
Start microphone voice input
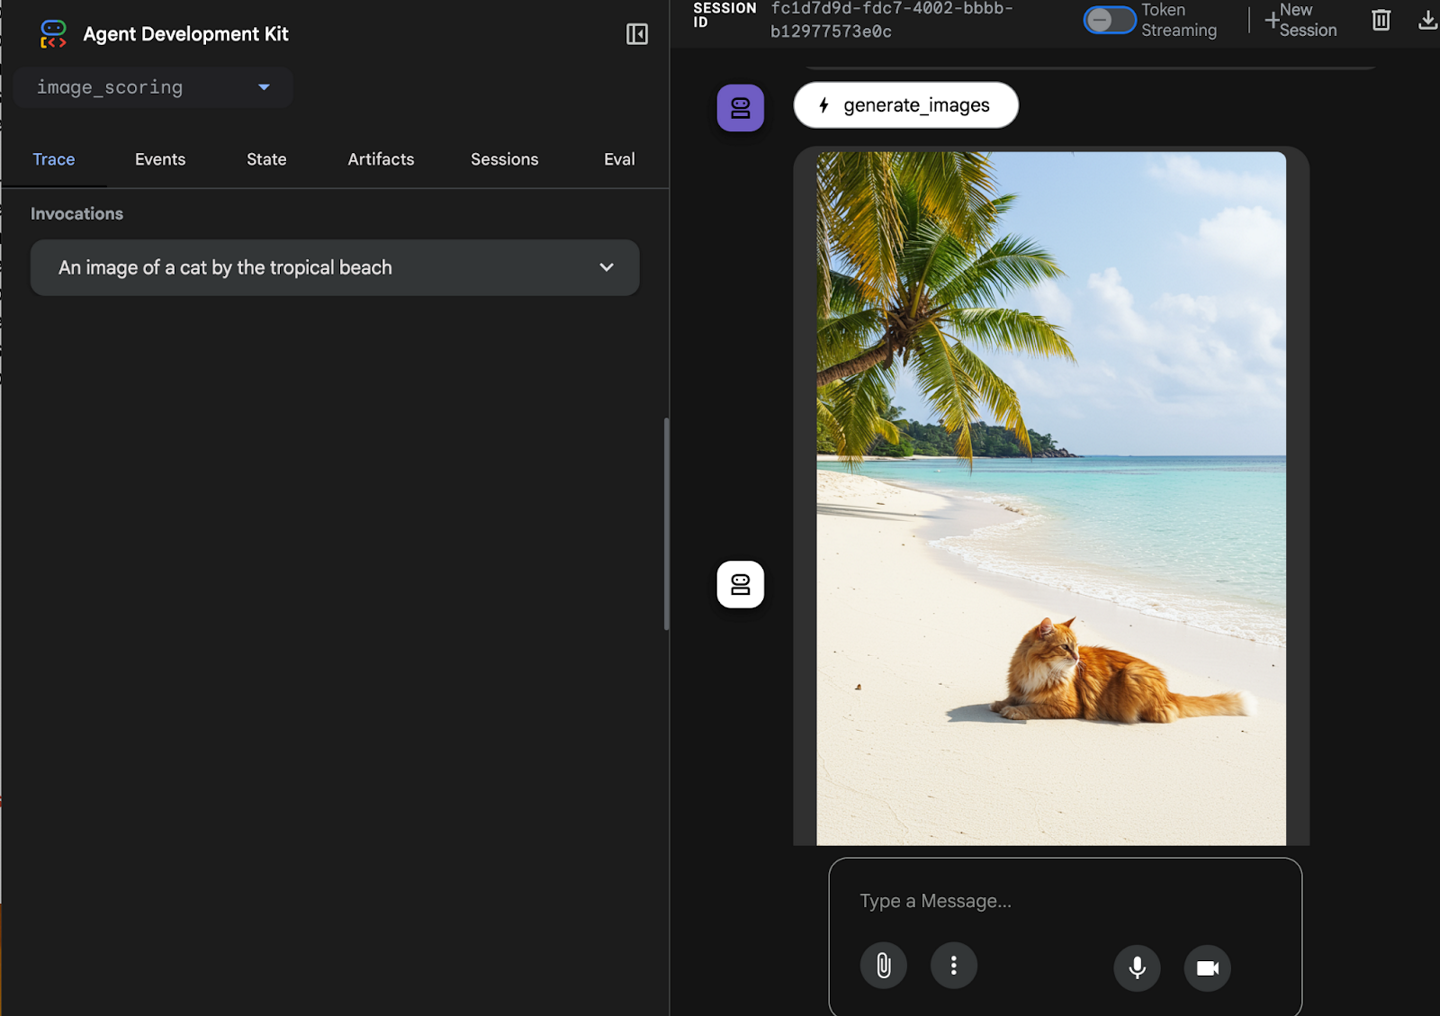coord(1137,967)
